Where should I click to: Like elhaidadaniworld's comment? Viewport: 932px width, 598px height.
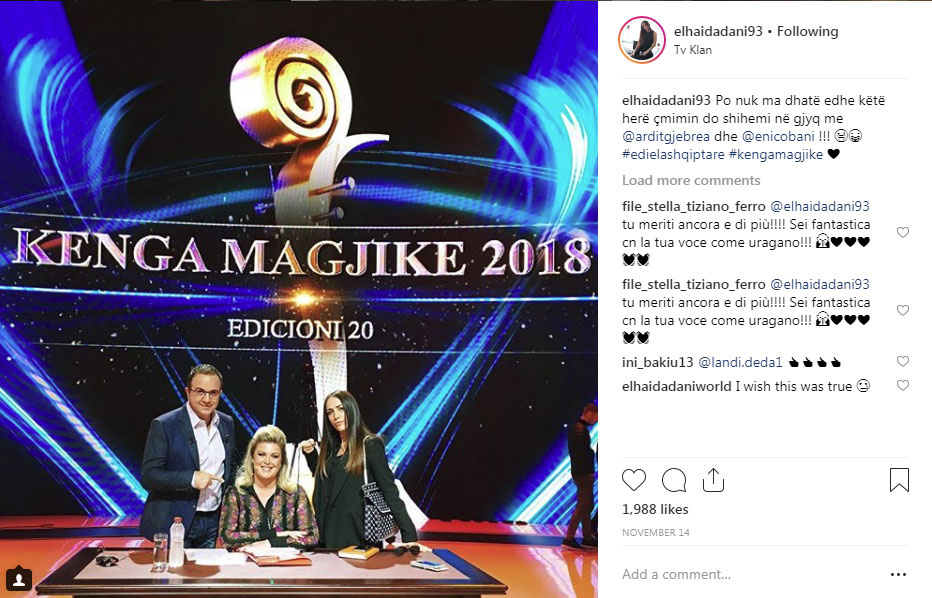click(903, 385)
